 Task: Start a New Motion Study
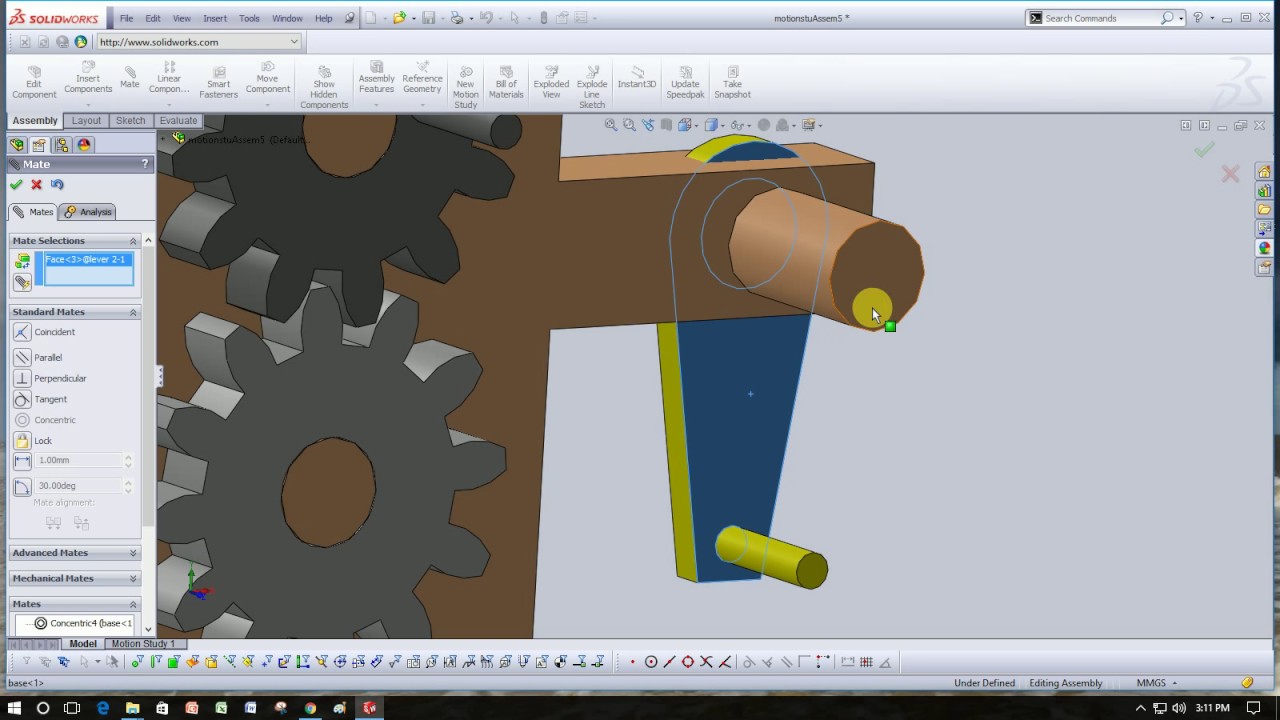point(466,87)
